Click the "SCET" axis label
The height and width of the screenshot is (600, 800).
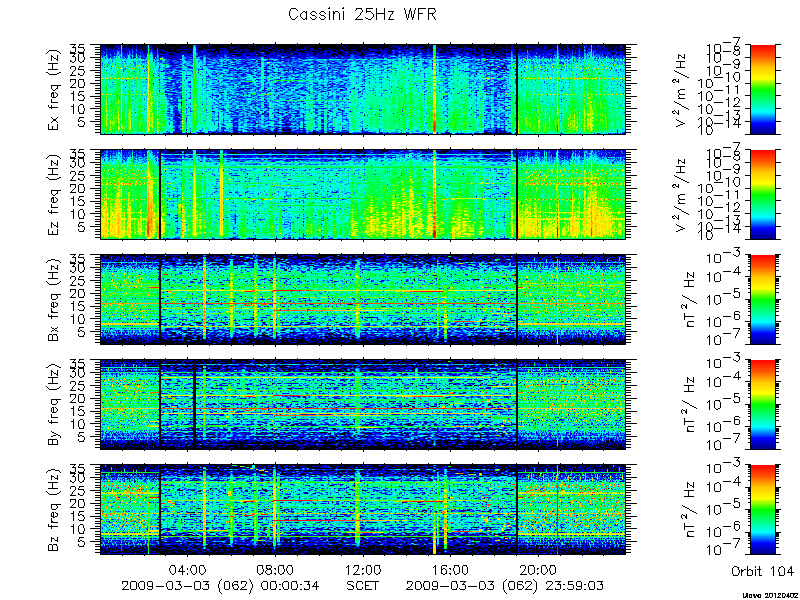click(x=363, y=585)
